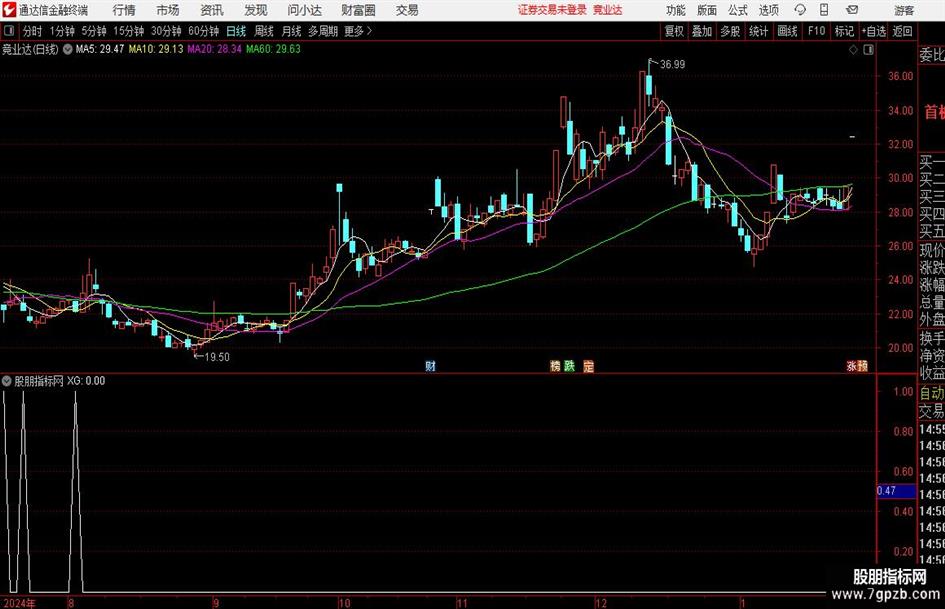Screen dimensions: 945x609
Task: Switch to 15分钟 period tab
Action: 129,31
